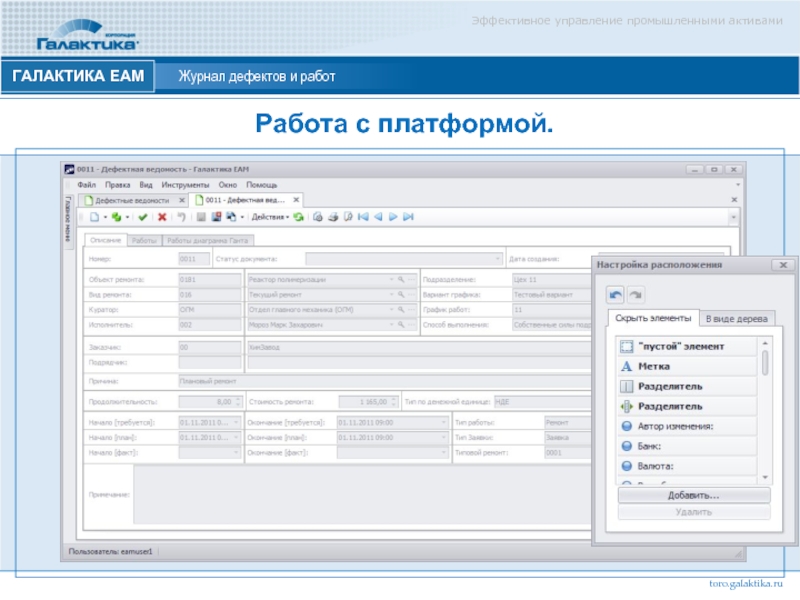
Task: Switch to the Работы диаграмма Ганта tab
Action: point(208,240)
